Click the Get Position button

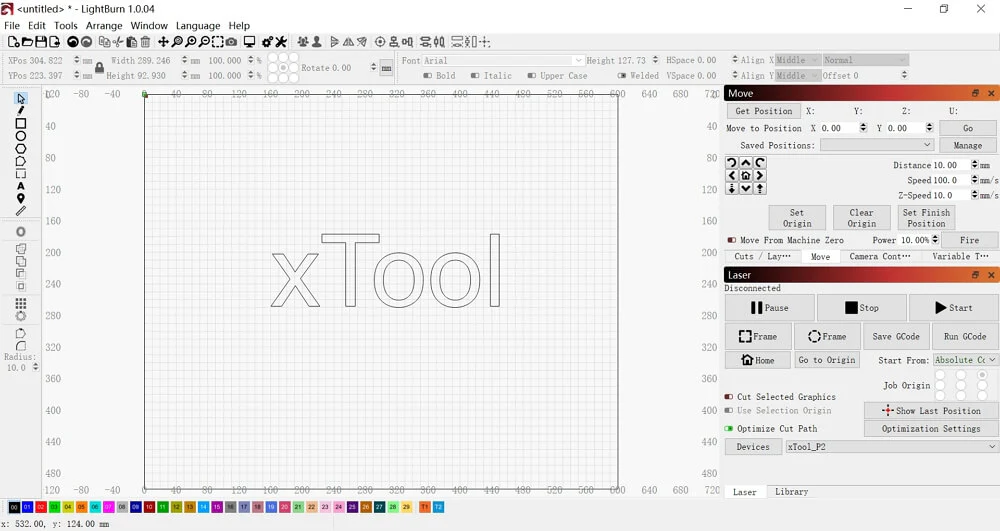(763, 111)
